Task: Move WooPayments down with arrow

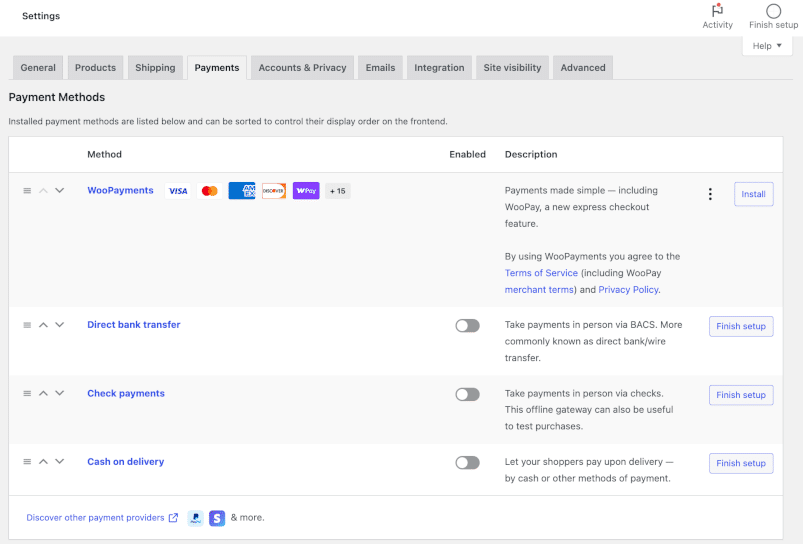Action: [x=59, y=191]
